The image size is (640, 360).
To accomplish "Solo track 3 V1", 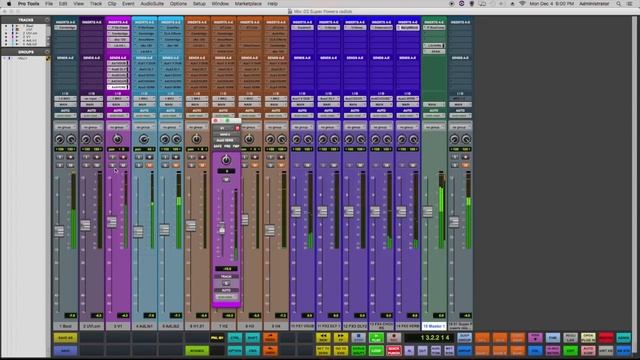I will pyautogui.click(x=112, y=165).
